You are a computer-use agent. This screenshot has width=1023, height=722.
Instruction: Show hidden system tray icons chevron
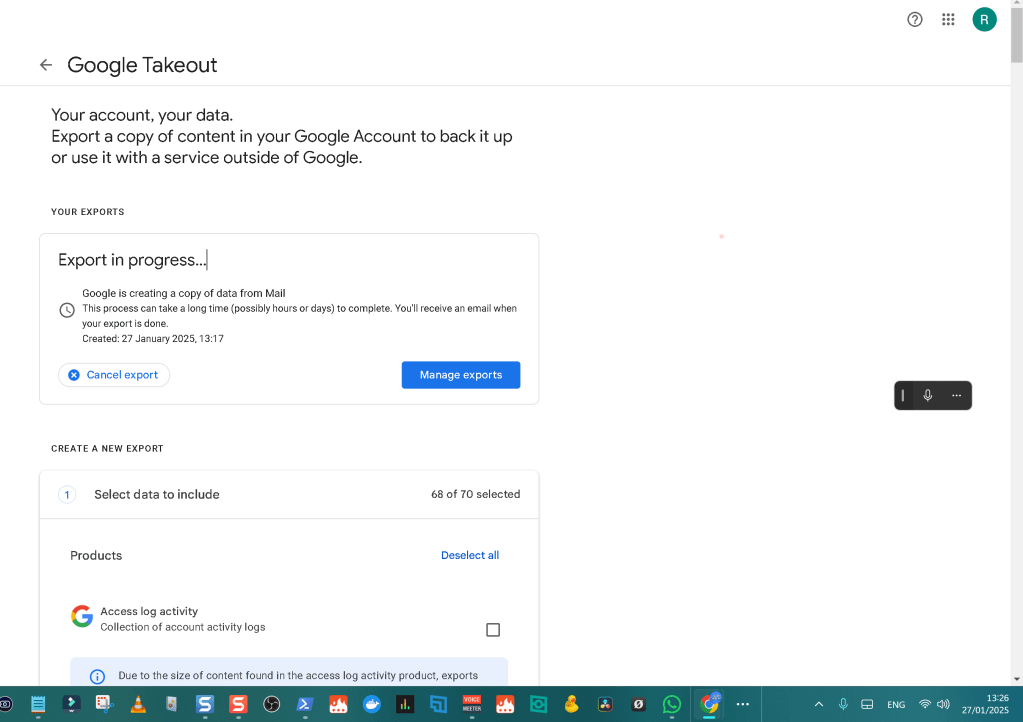819,704
